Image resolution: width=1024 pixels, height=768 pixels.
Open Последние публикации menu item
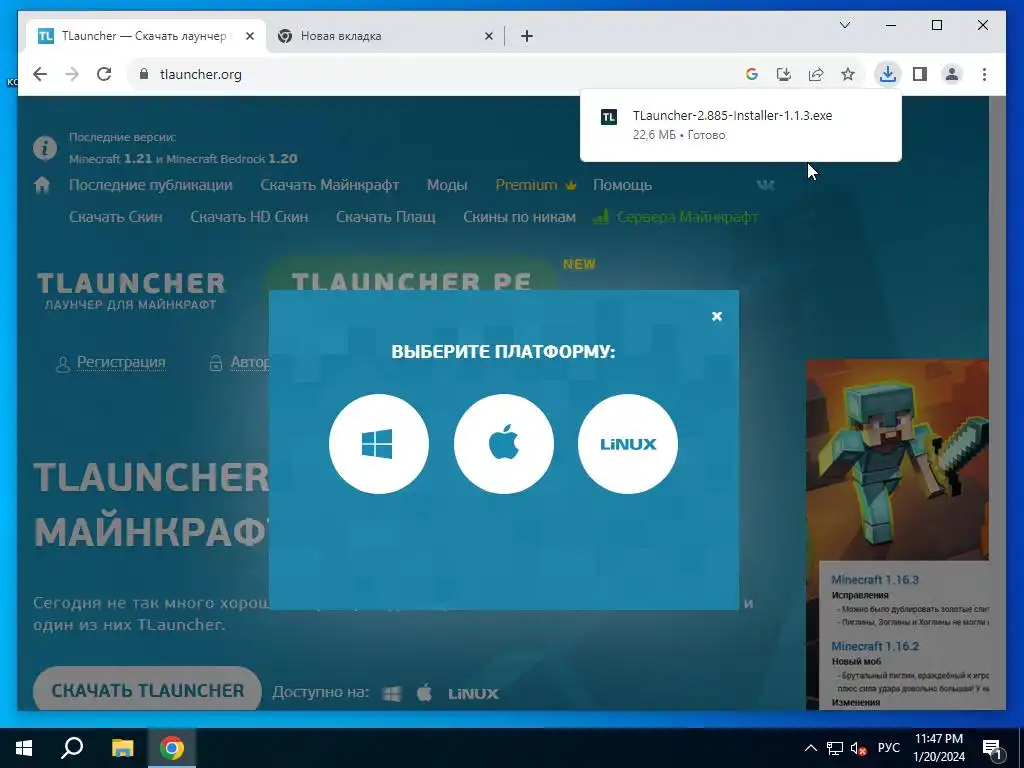coord(151,185)
